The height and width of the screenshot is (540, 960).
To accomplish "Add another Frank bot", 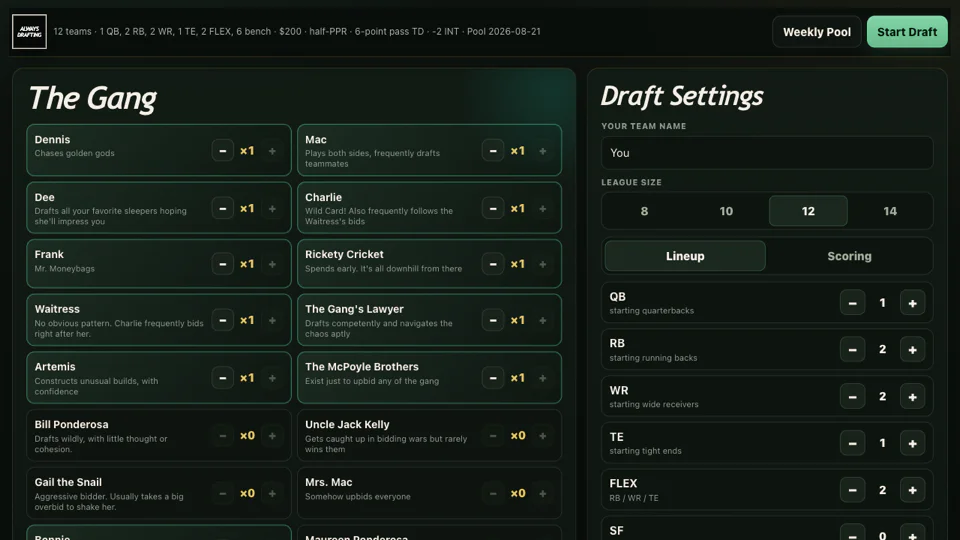I will click(272, 264).
